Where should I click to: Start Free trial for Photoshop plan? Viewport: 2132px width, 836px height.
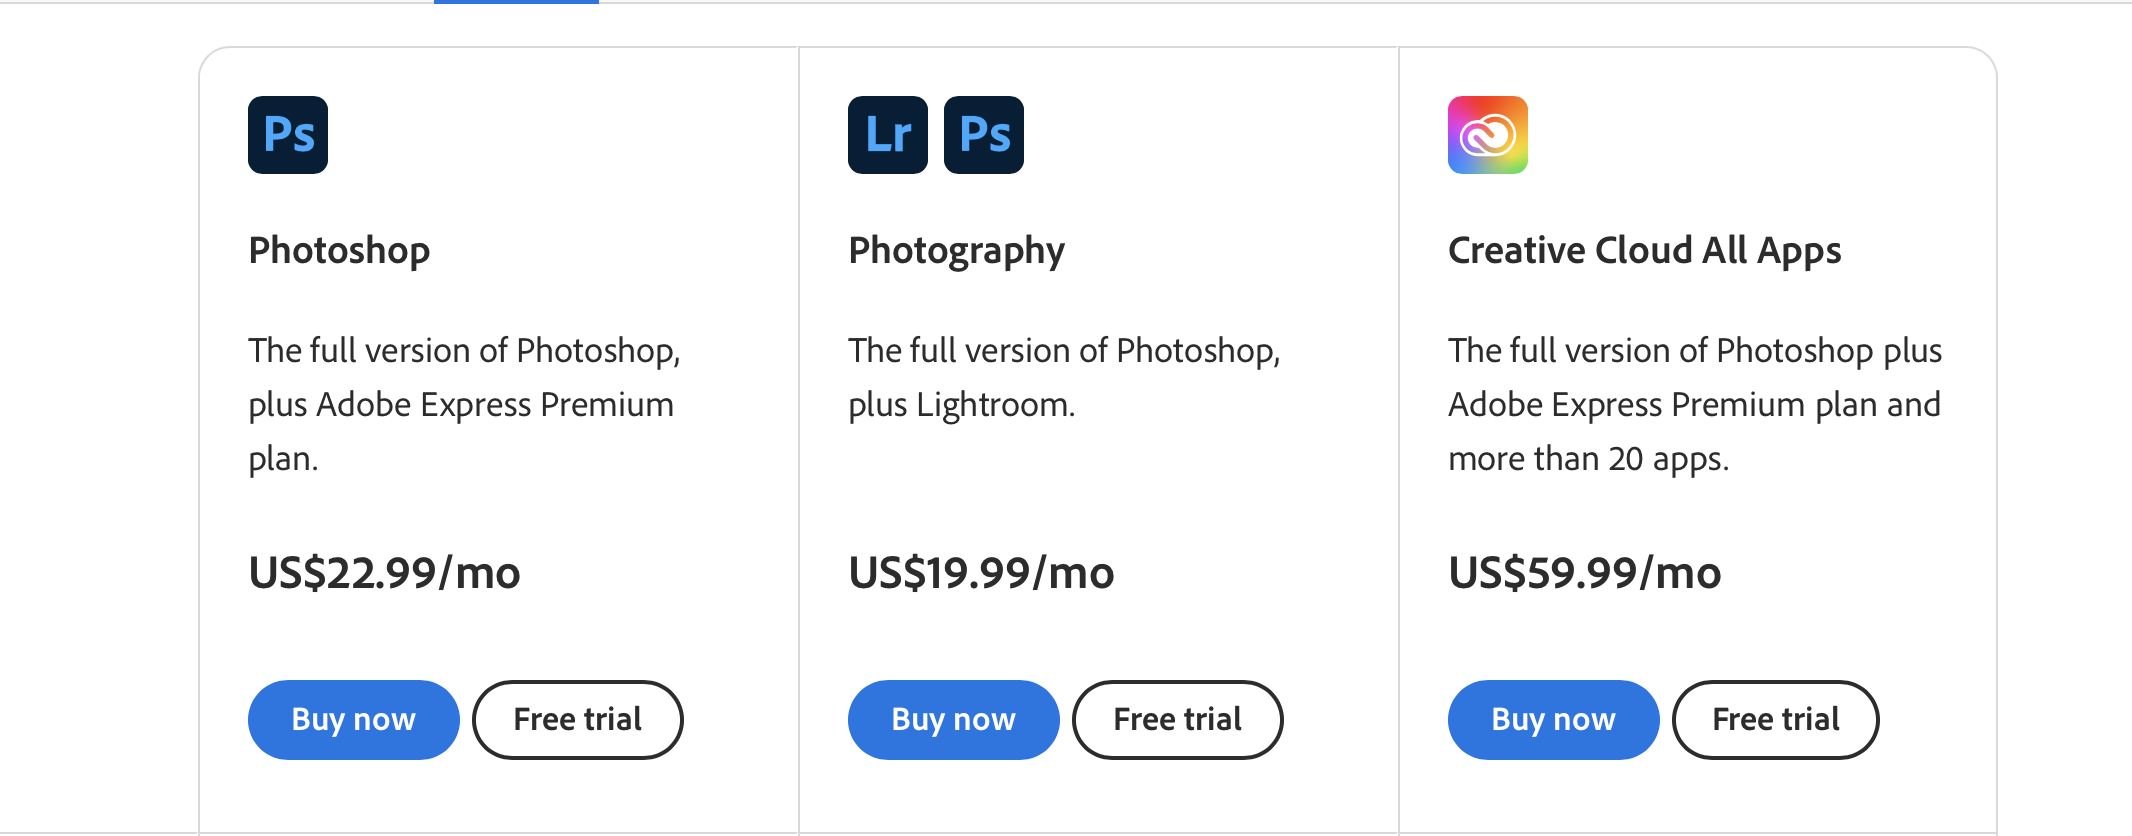coord(577,720)
